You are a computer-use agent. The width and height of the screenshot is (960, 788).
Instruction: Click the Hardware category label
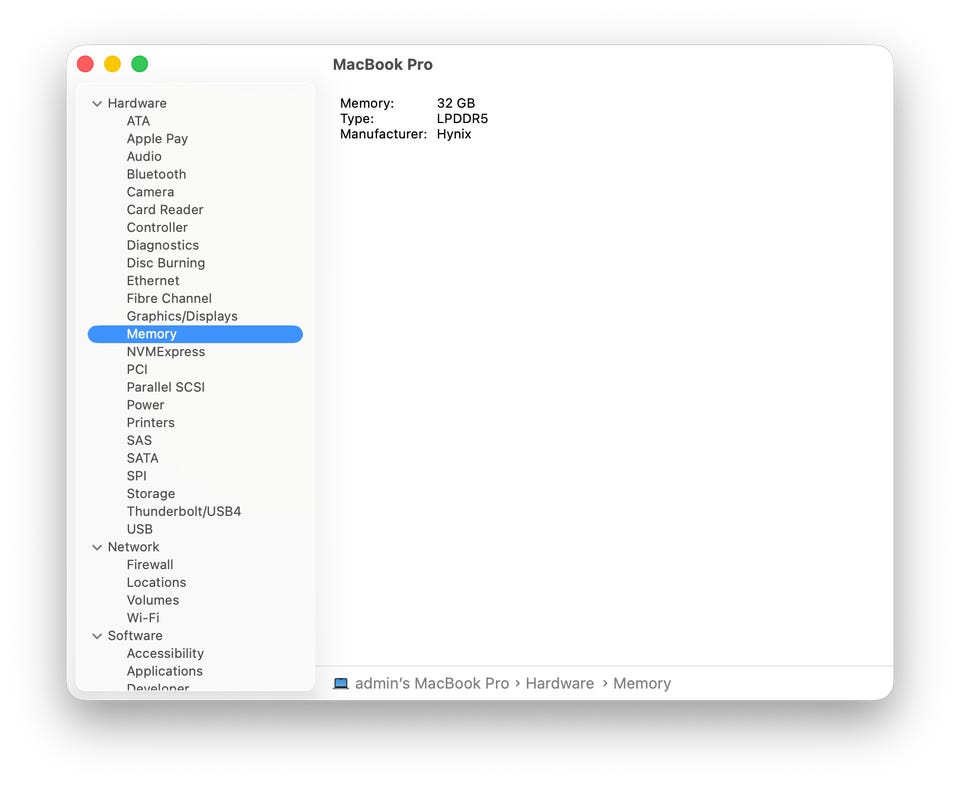[x=137, y=103]
